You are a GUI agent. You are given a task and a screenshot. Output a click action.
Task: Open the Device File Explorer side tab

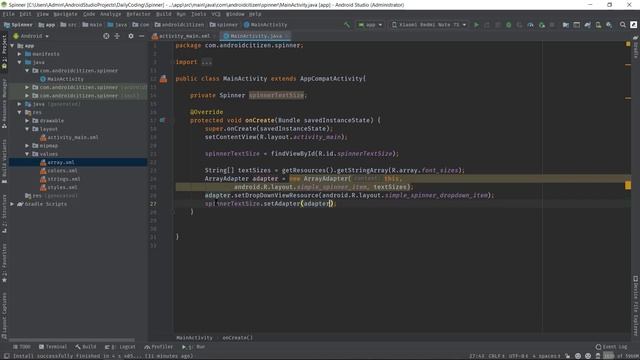[x=636, y=305]
